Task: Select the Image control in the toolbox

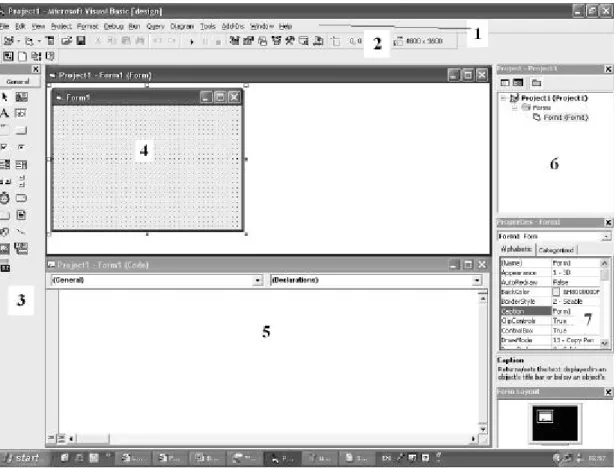Action: pyautogui.click(x=4, y=249)
